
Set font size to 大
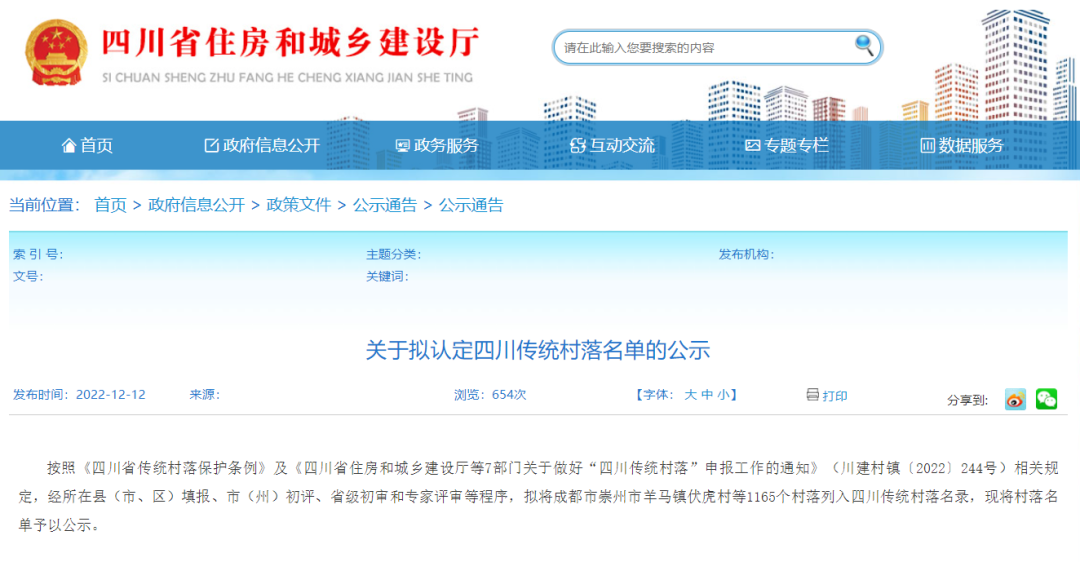[x=690, y=395]
